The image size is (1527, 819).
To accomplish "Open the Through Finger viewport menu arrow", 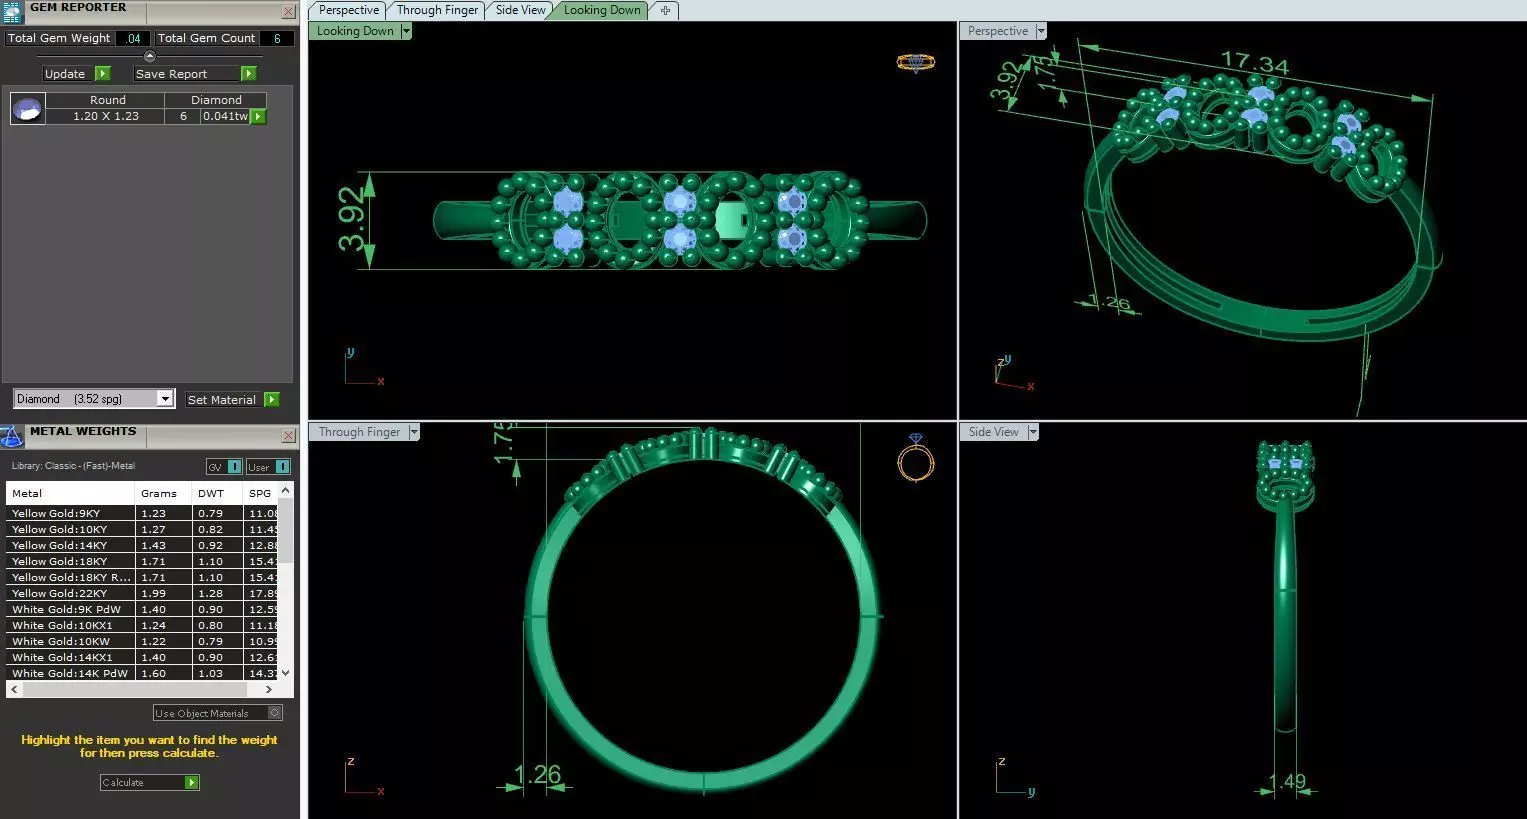I will (413, 432).
